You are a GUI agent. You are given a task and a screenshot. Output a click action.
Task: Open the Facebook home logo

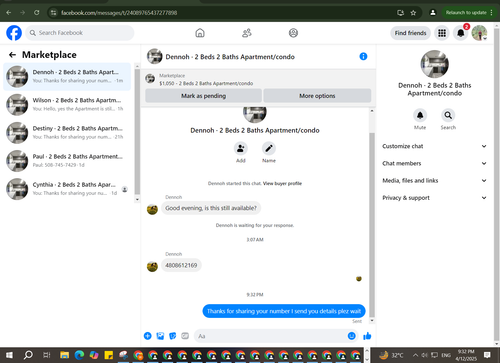pyautogui.click(x=14, y=33)
